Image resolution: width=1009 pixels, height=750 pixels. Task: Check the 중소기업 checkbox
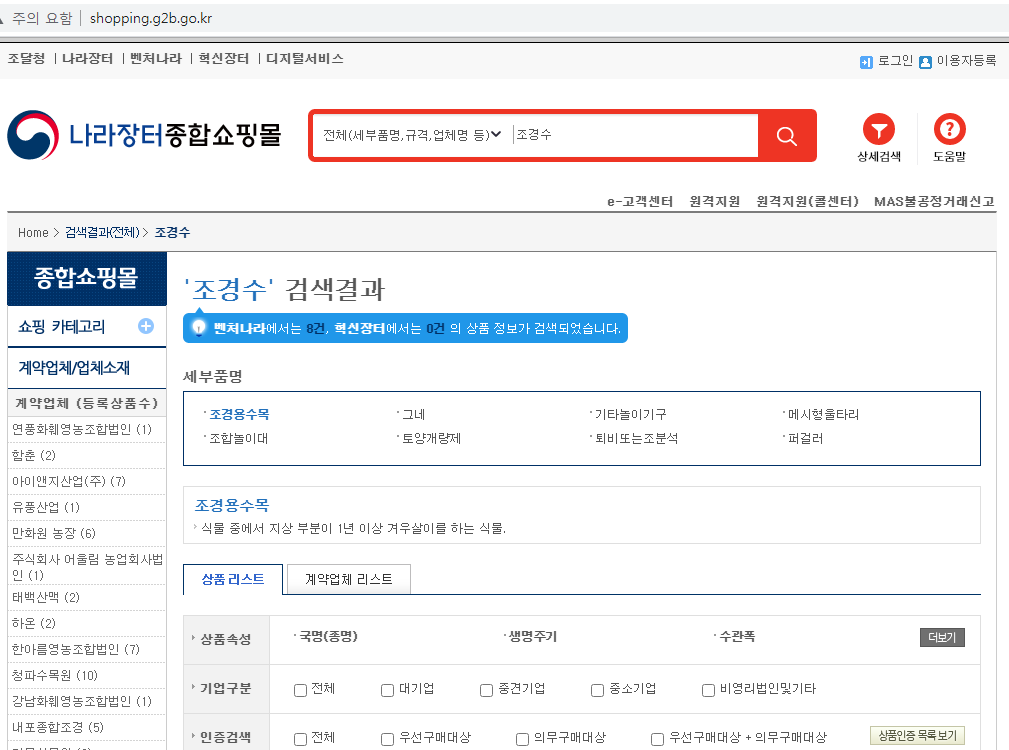[x=597, y=690]
